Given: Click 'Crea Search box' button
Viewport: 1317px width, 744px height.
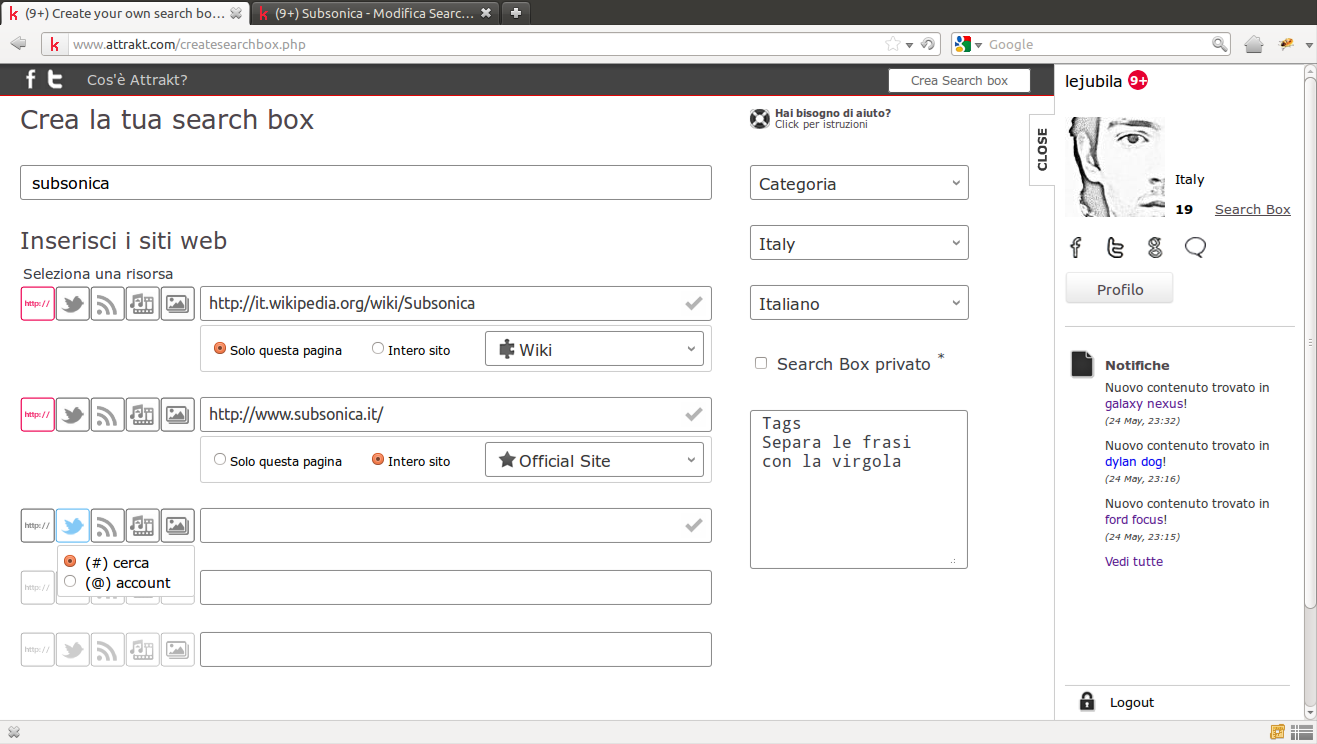Looking at the screenshot, I should pos(959,81).
